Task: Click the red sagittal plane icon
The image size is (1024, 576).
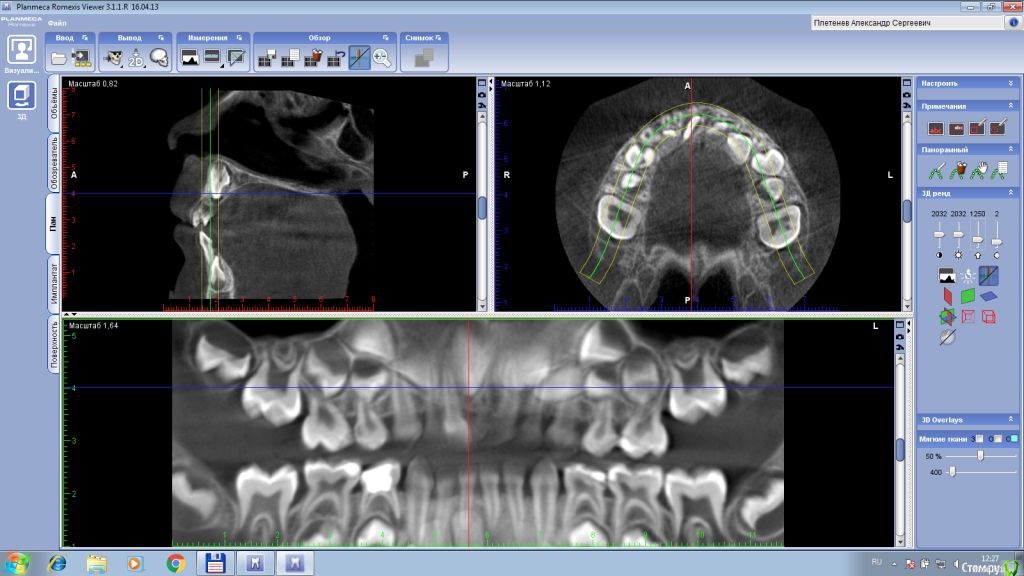Action: click(945, 297)
